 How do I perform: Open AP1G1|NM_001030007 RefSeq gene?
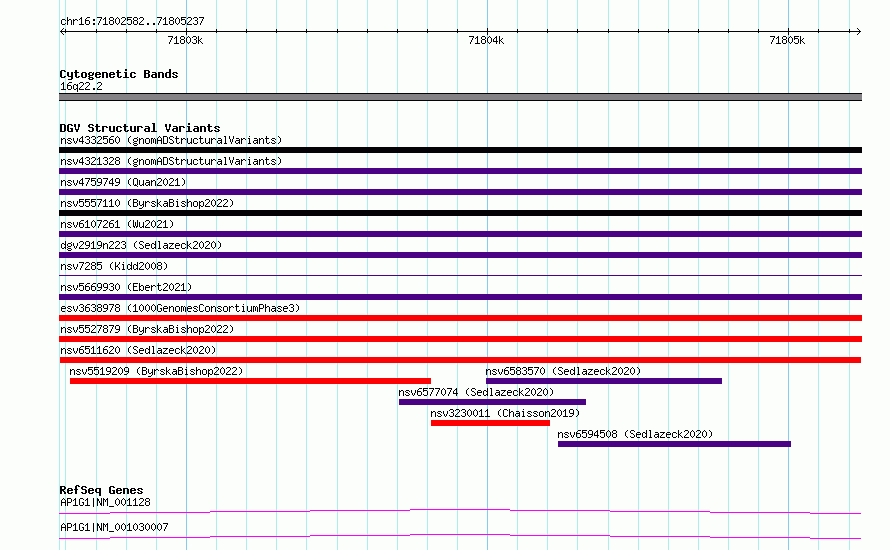(x=114, y=527)
